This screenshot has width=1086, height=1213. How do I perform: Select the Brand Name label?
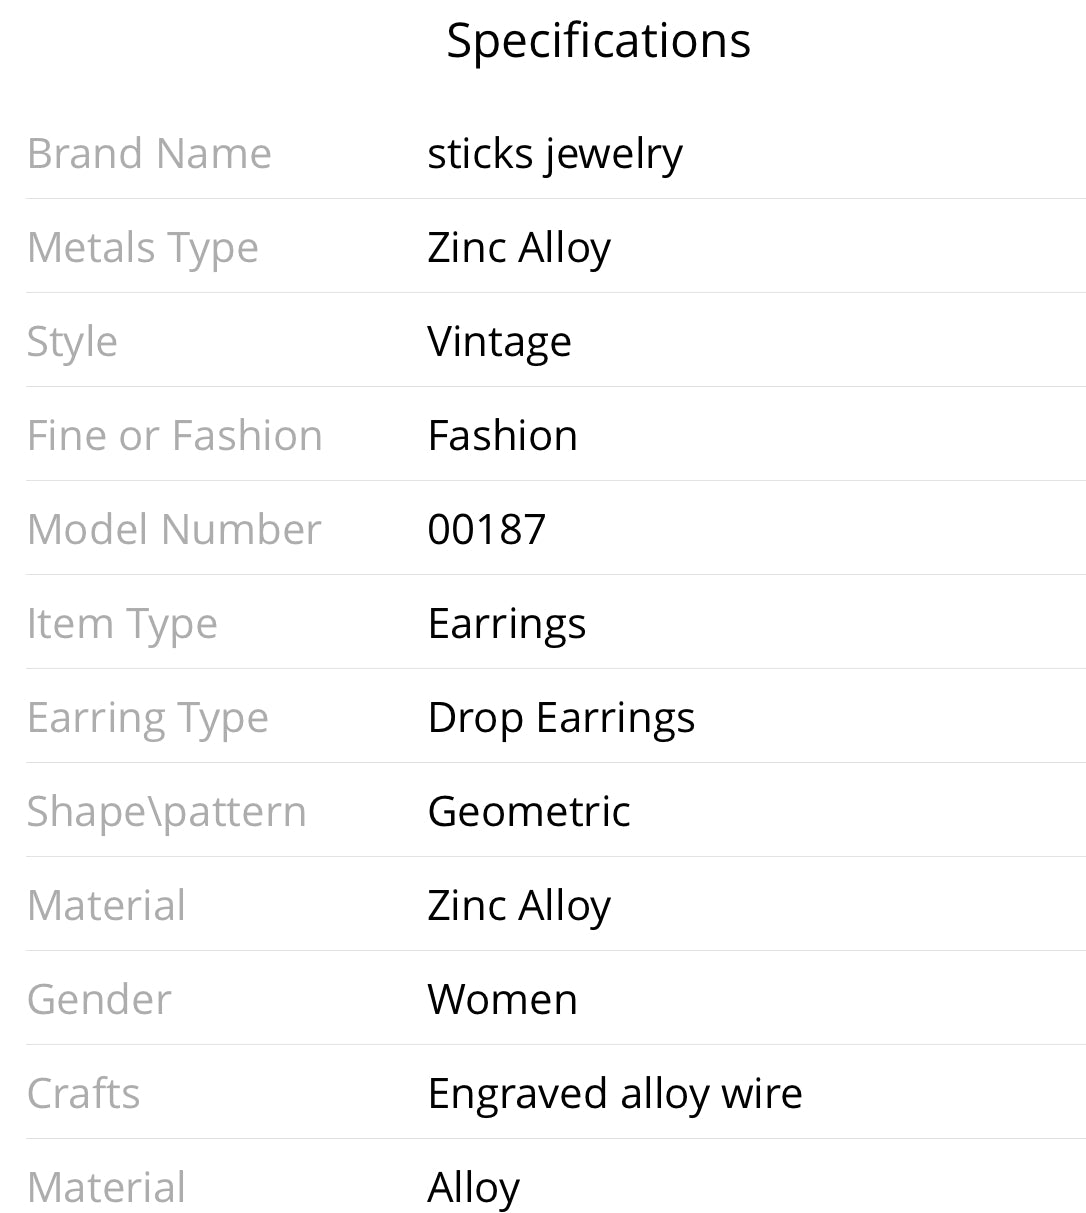(x=149, y=154)
